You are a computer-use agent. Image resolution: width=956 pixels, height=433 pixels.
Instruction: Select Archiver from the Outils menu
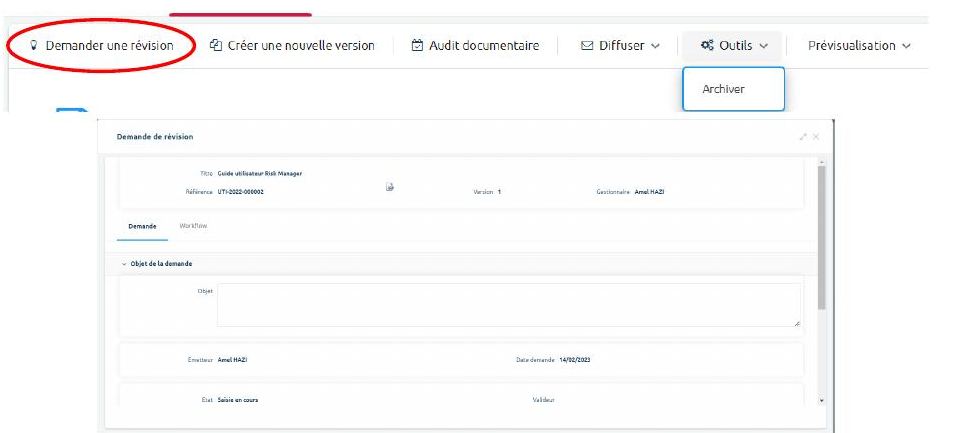[724, 89]
